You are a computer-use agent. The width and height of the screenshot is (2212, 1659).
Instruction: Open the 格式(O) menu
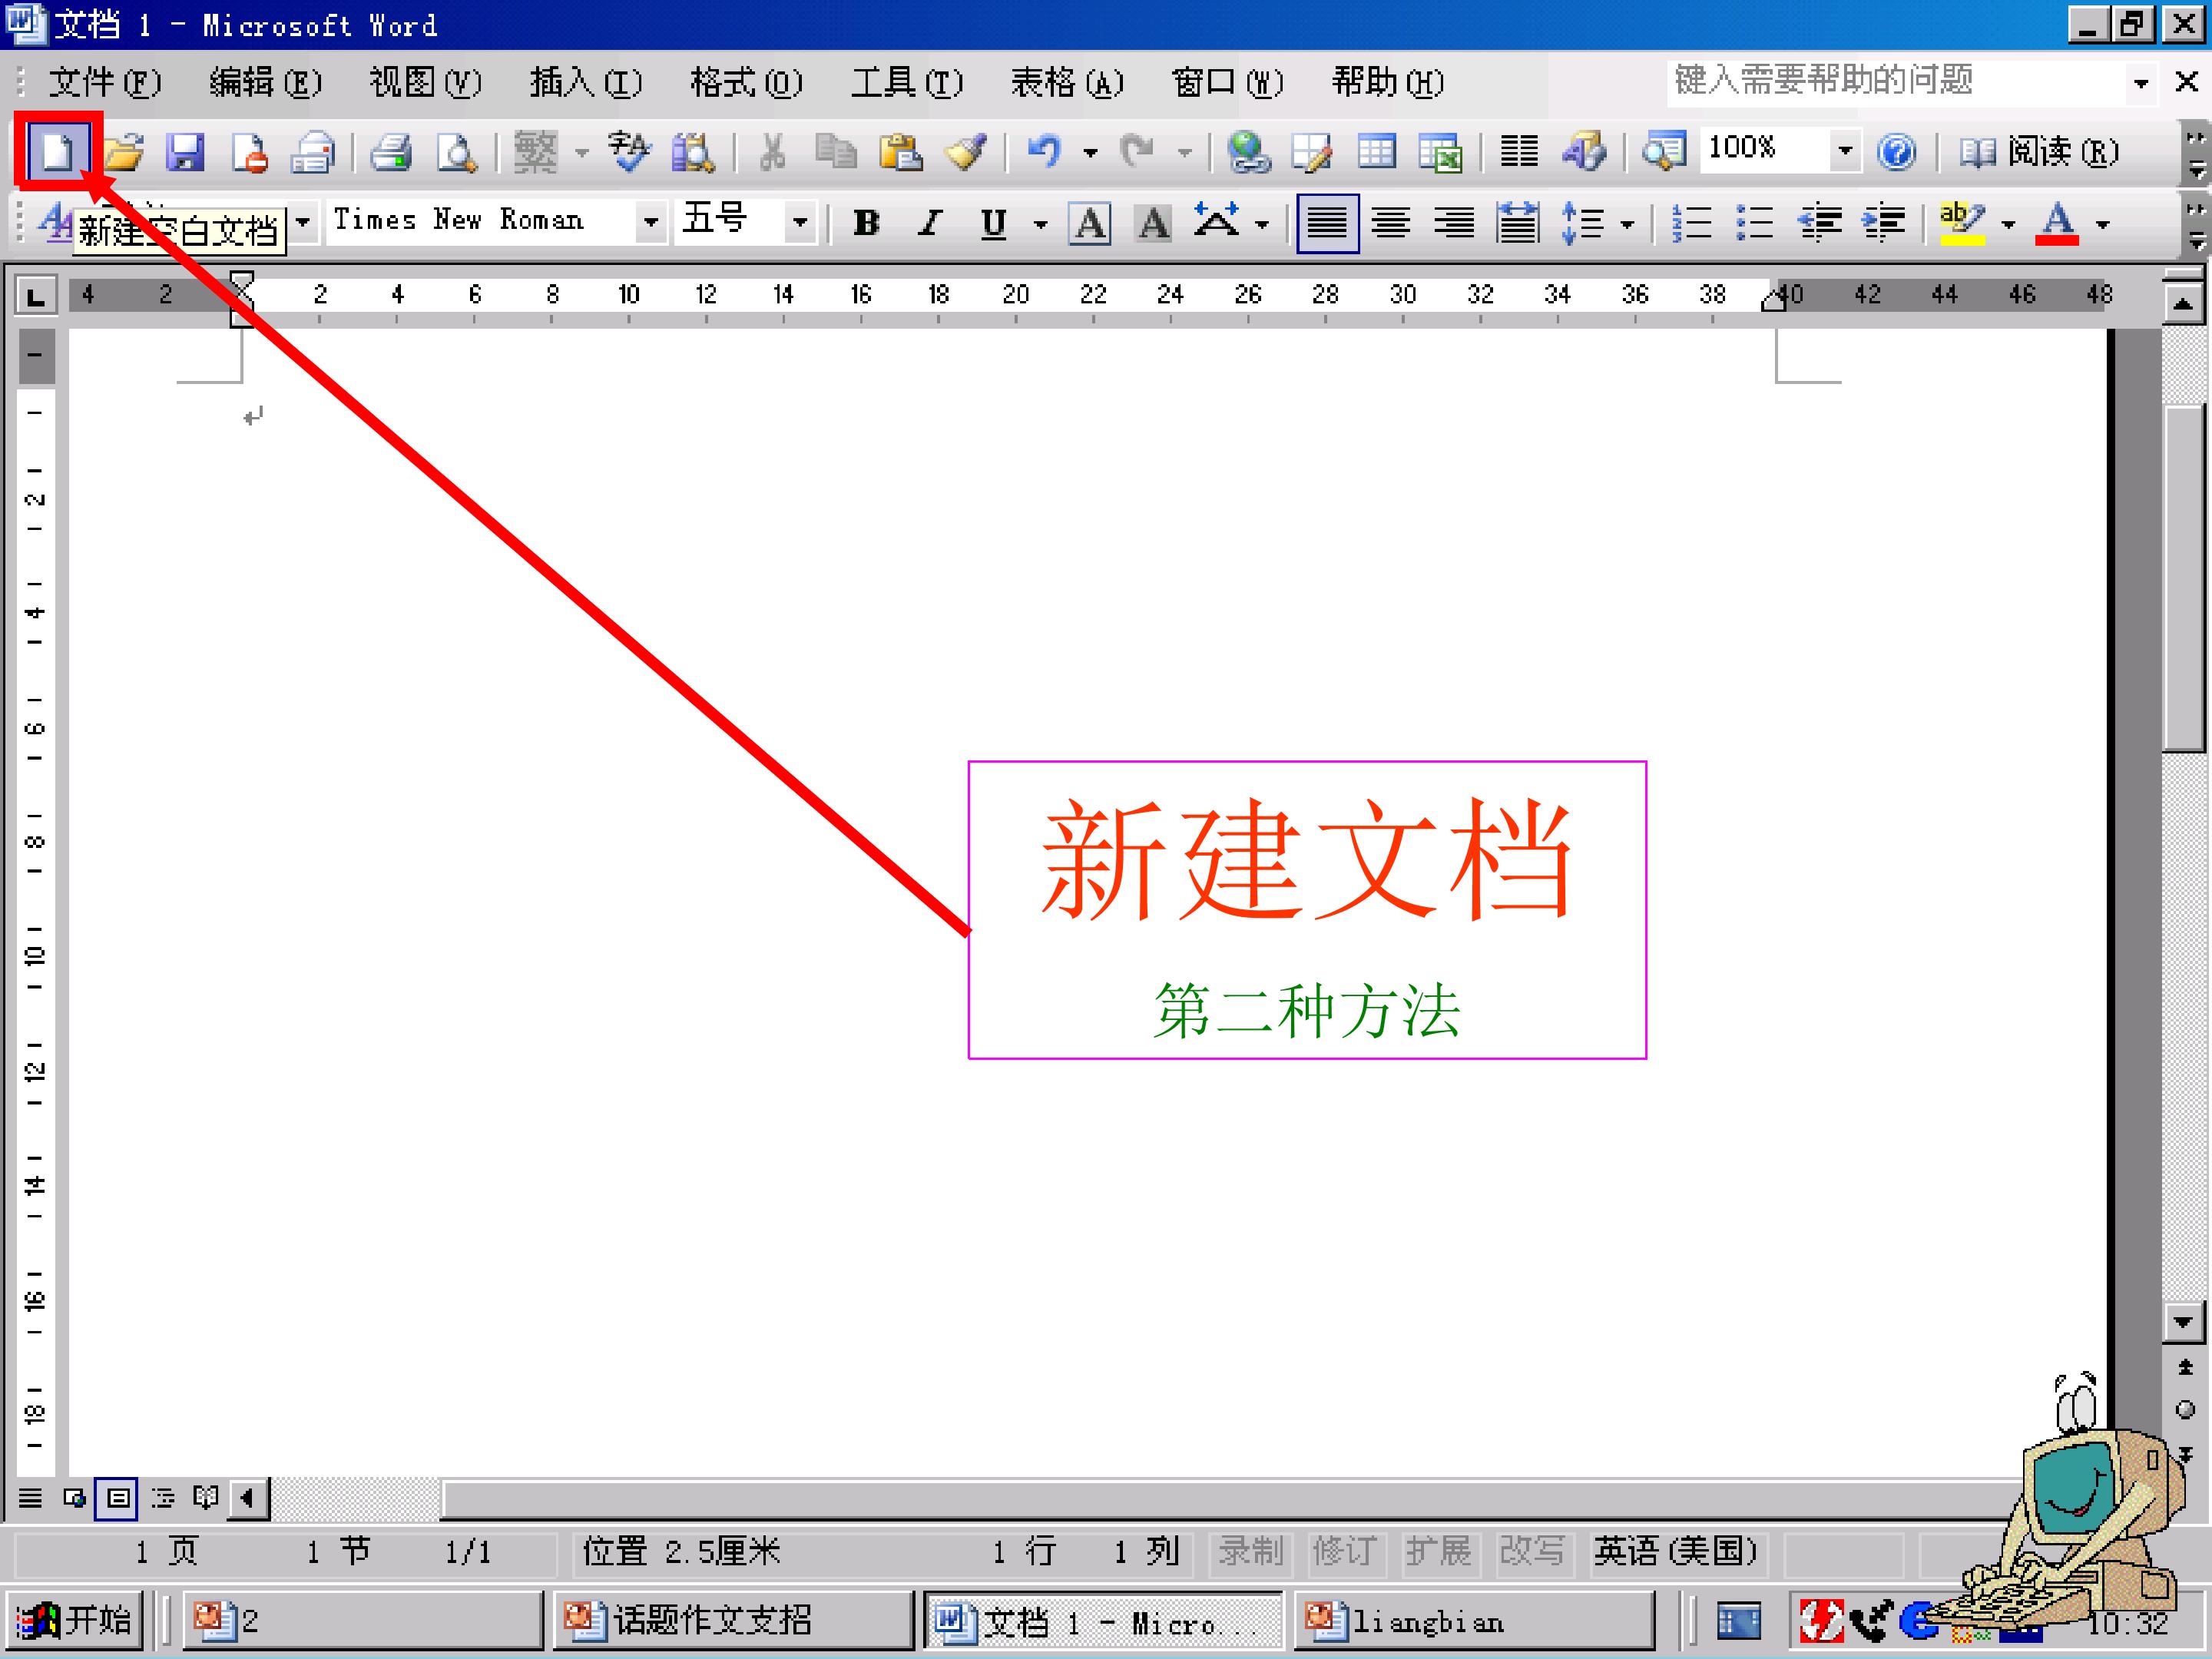pos(747,82)
